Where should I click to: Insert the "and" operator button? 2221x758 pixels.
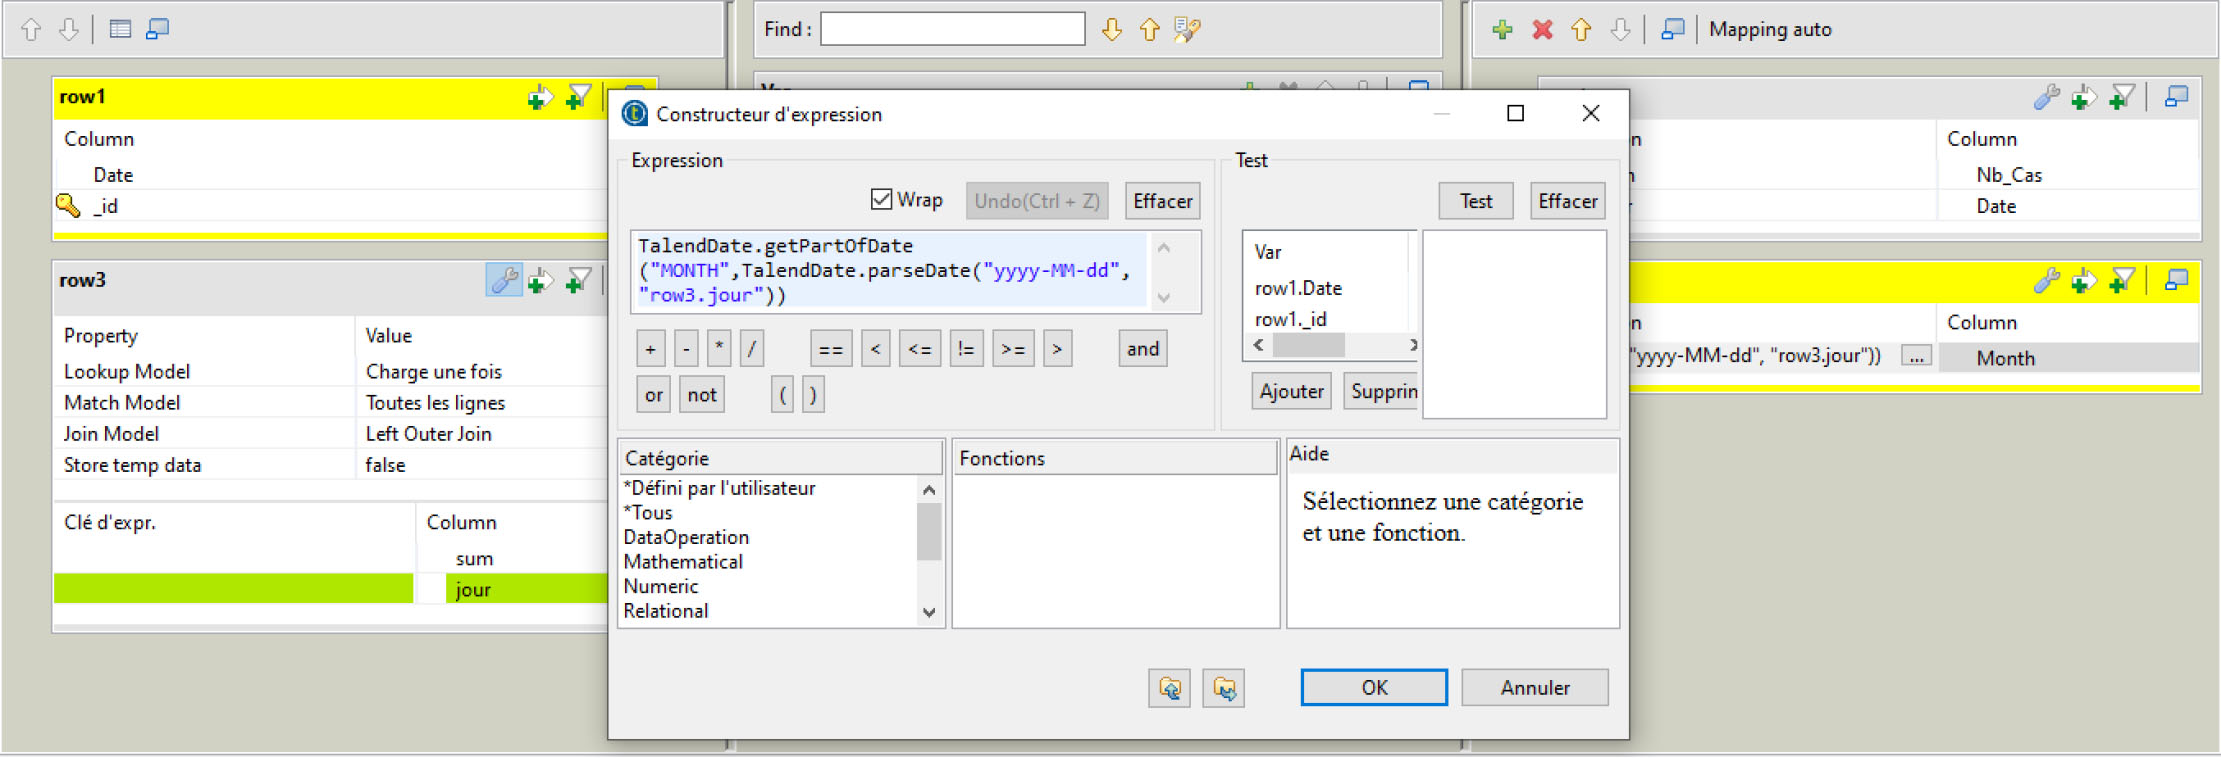point(1143,349)
